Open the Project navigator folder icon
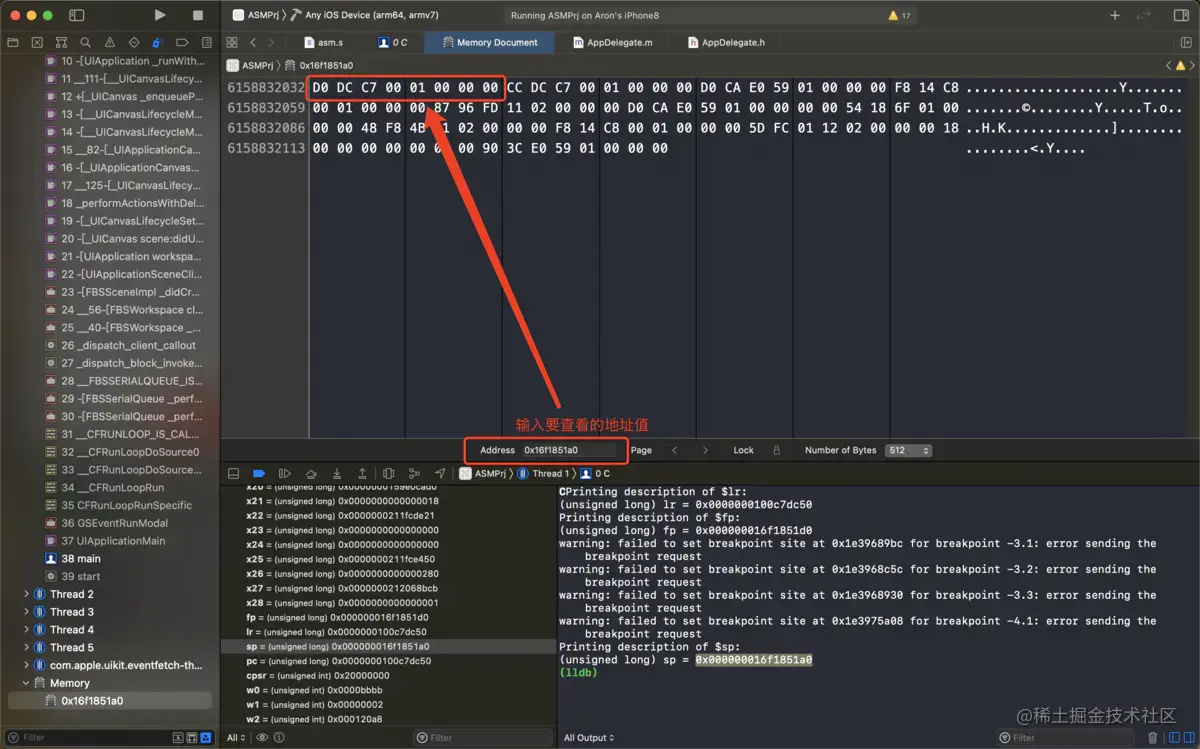Image resolution: width=1200 pixels, height=749 pixels. tap(13, 43)
